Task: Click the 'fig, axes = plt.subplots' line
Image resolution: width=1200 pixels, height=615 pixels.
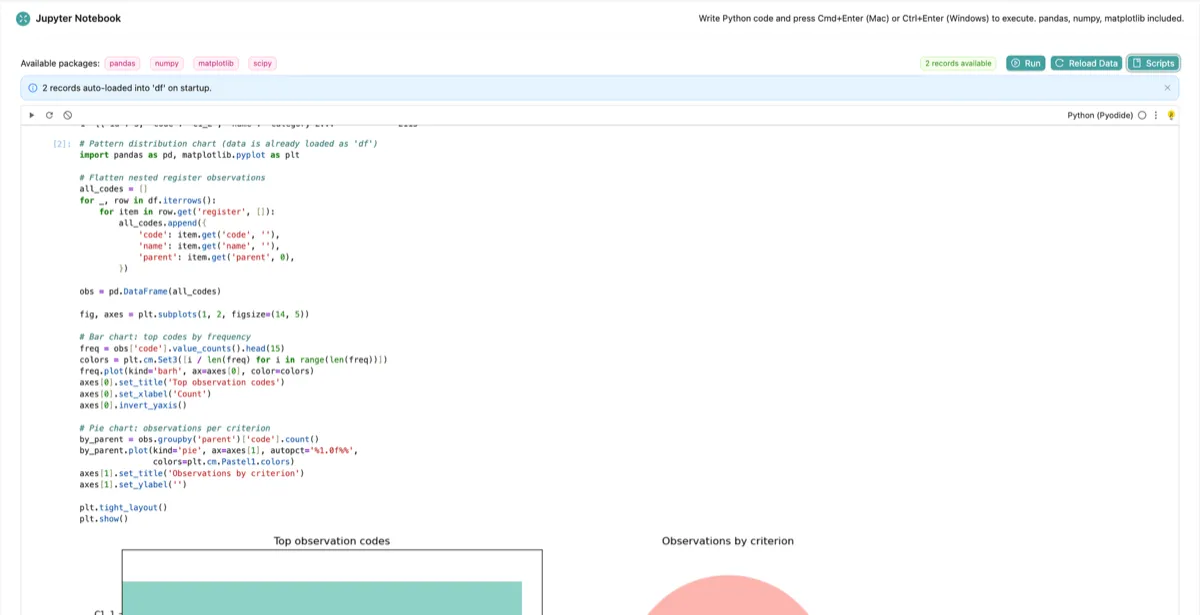Action: point(194,314)
